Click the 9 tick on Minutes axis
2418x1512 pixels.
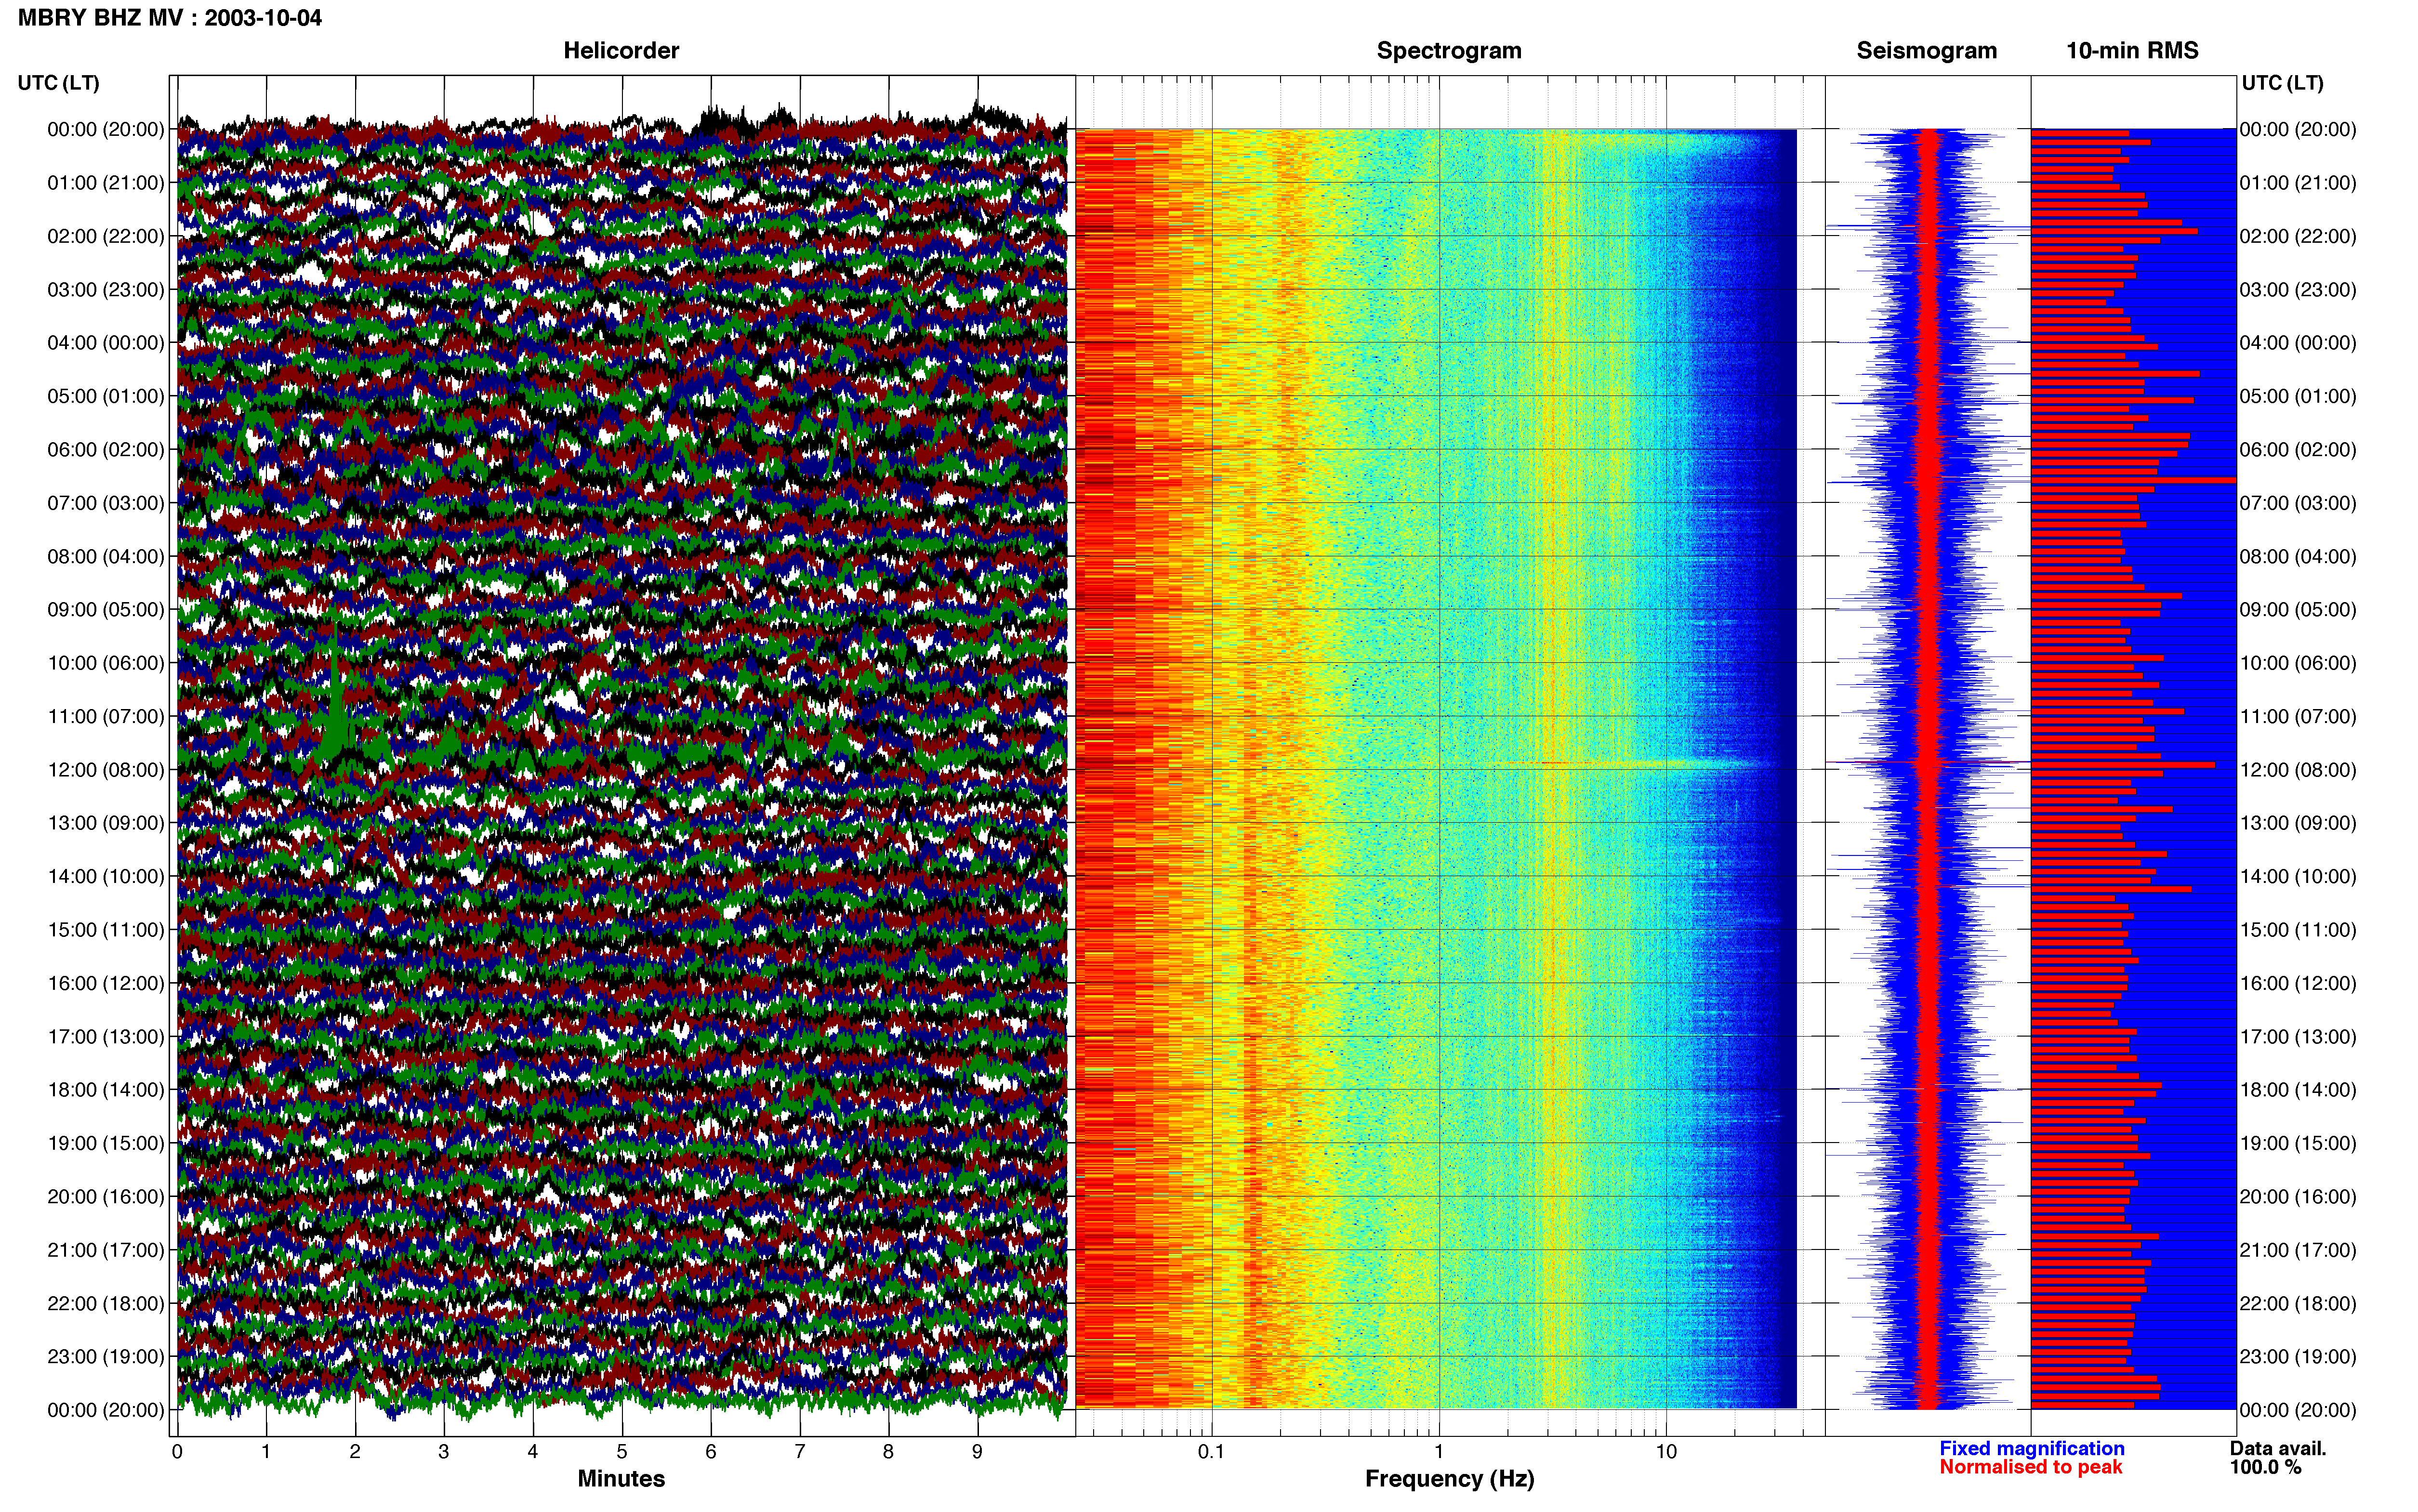pos(977,1452)
